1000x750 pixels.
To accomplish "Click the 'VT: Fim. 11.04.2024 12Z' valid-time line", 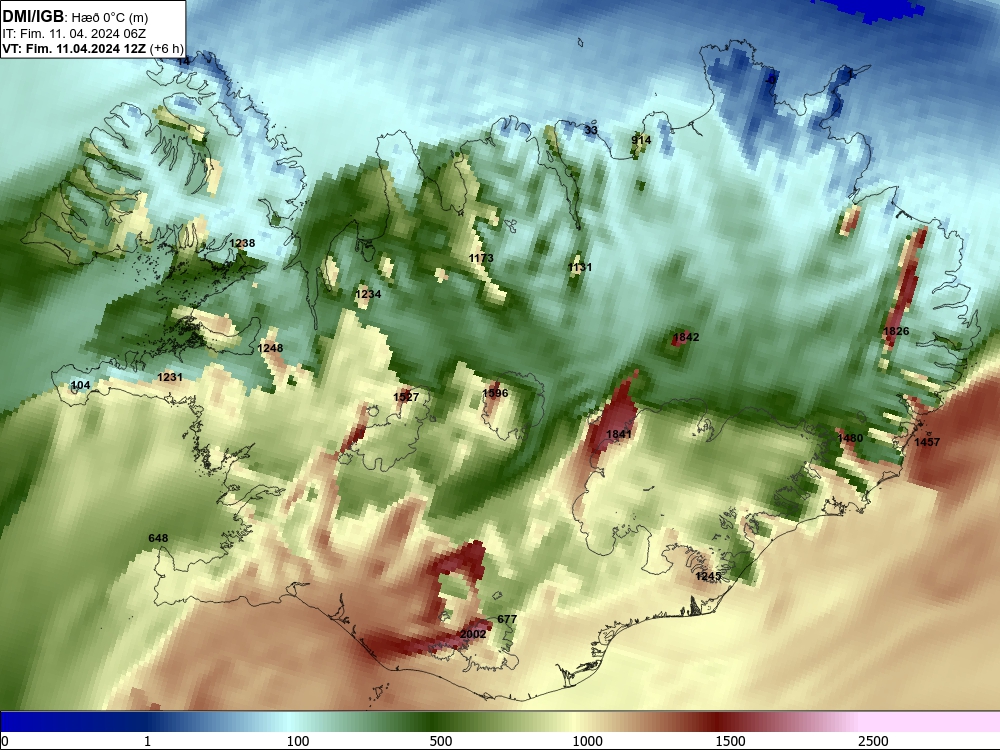I will tap(74, 49).
